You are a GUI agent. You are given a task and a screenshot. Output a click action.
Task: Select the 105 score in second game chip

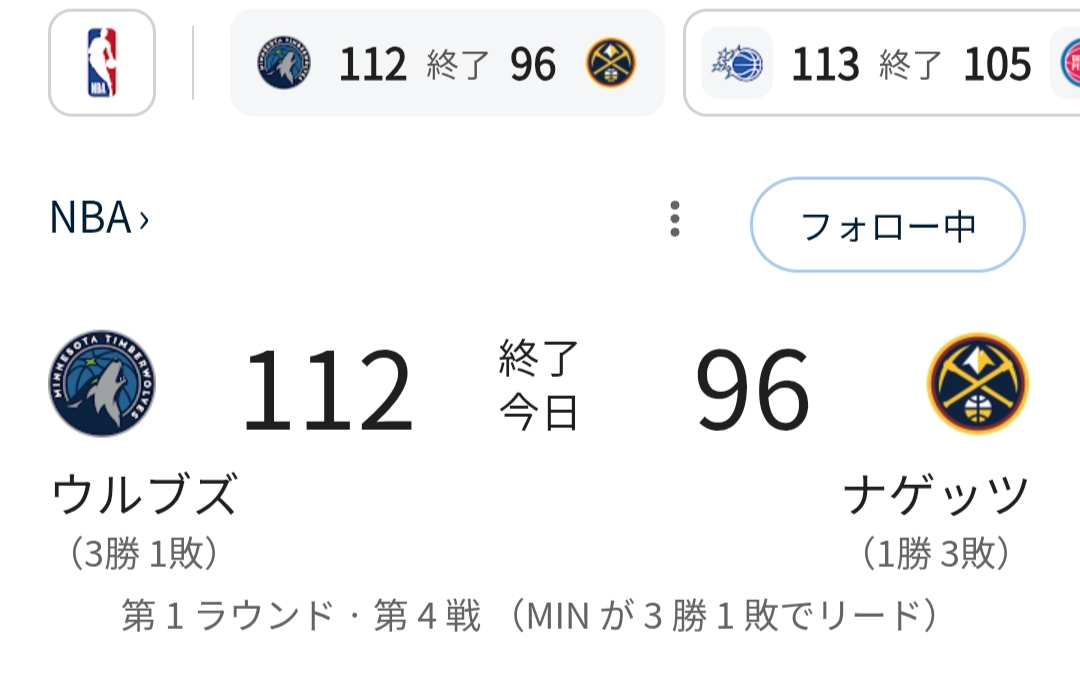click(x=997, y=65)
